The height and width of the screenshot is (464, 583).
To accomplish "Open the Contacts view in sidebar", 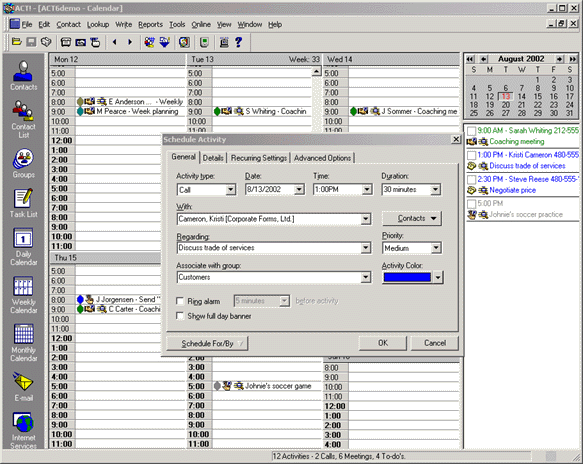I will pyautogui.click(x=23, y=75).
